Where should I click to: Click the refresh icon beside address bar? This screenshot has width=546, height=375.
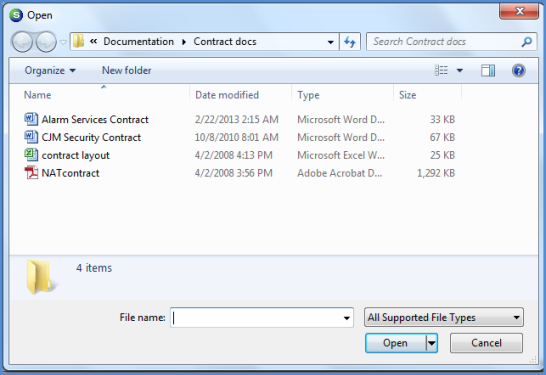point(350,42)
